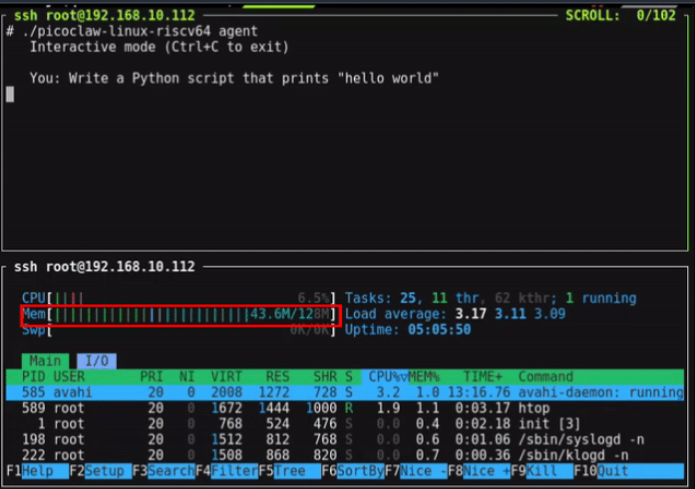Sort by the SHR column header
This screenshot has width=695, height=489.
click(325, 377)
